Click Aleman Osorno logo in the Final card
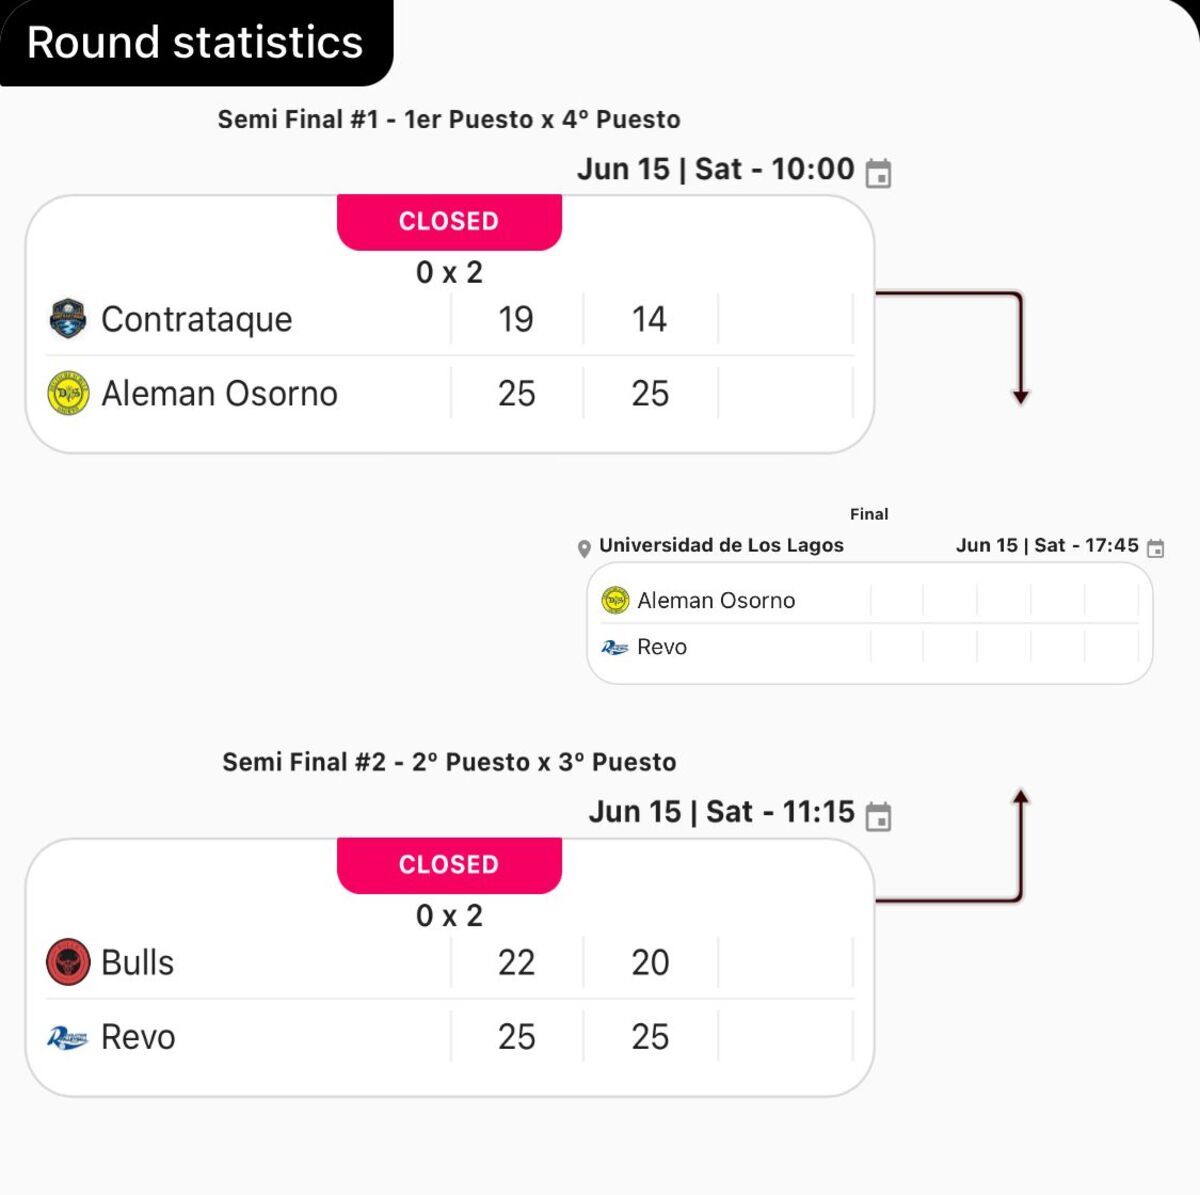The width and height of the screenshot is (1200, 1195). pos(615,600)
